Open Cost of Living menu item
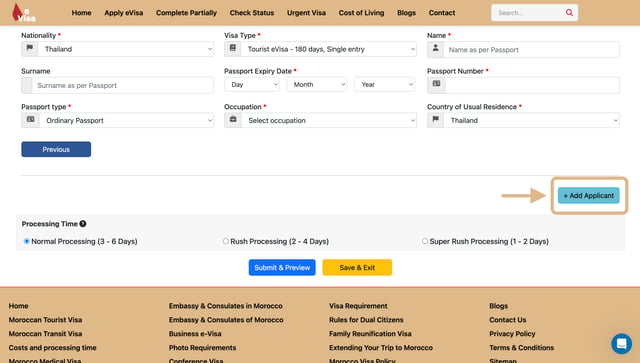Viewport: 640px width, 363px height. pyautogui.click(x=362, y=13)
